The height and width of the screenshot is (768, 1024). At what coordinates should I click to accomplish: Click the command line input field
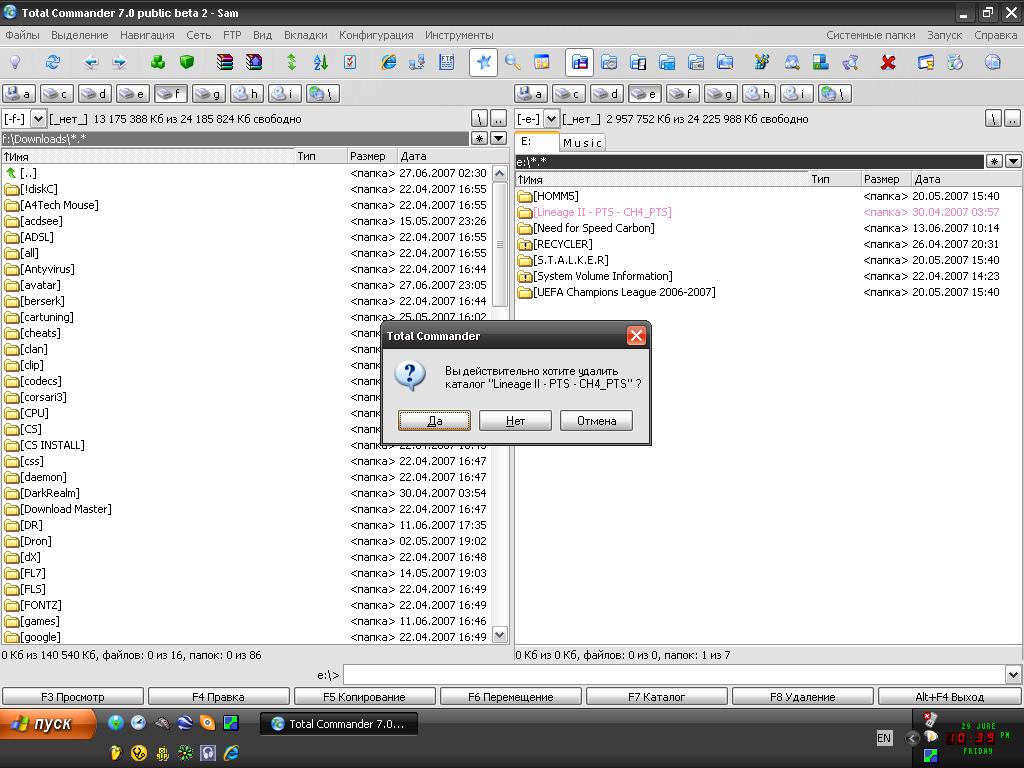tap(674, 675)
